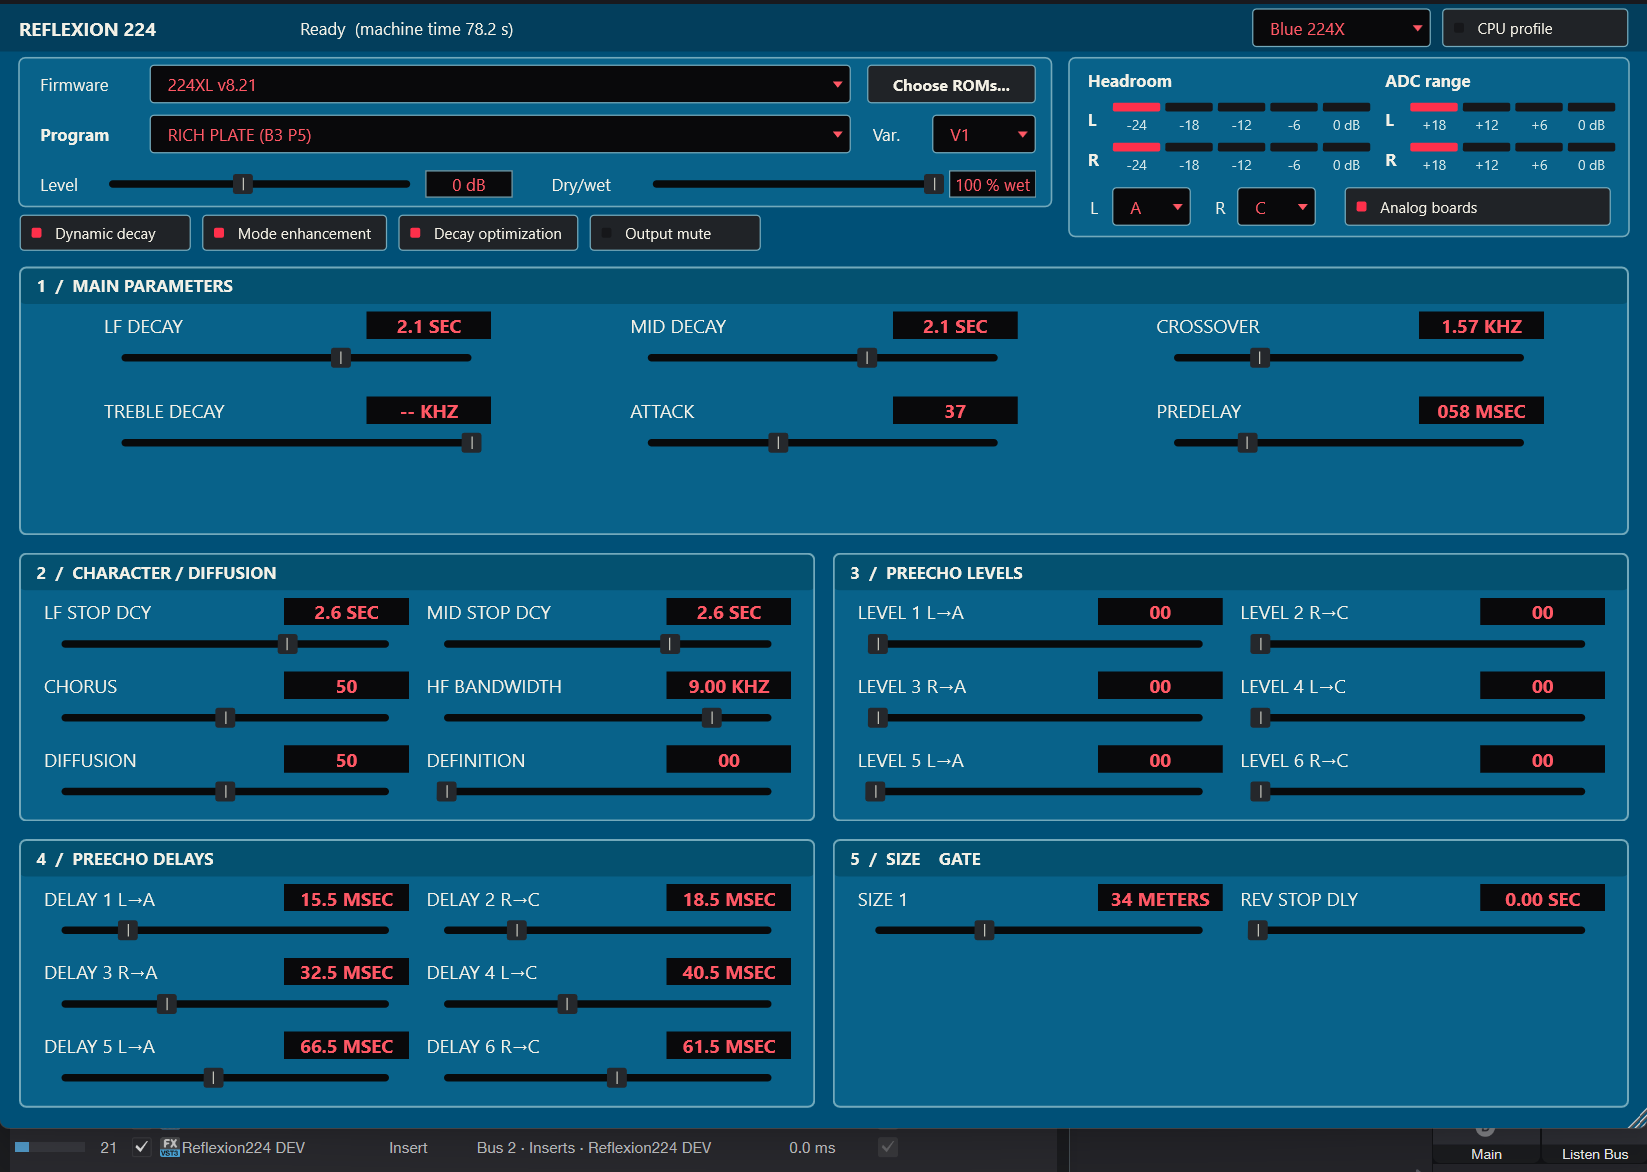Image resolution: width=1647 pixels, height=1172 pixels.
Task: Click the HF BANDWIDTH slider handle
Action: pyautogui.click(x=712, y=718)
